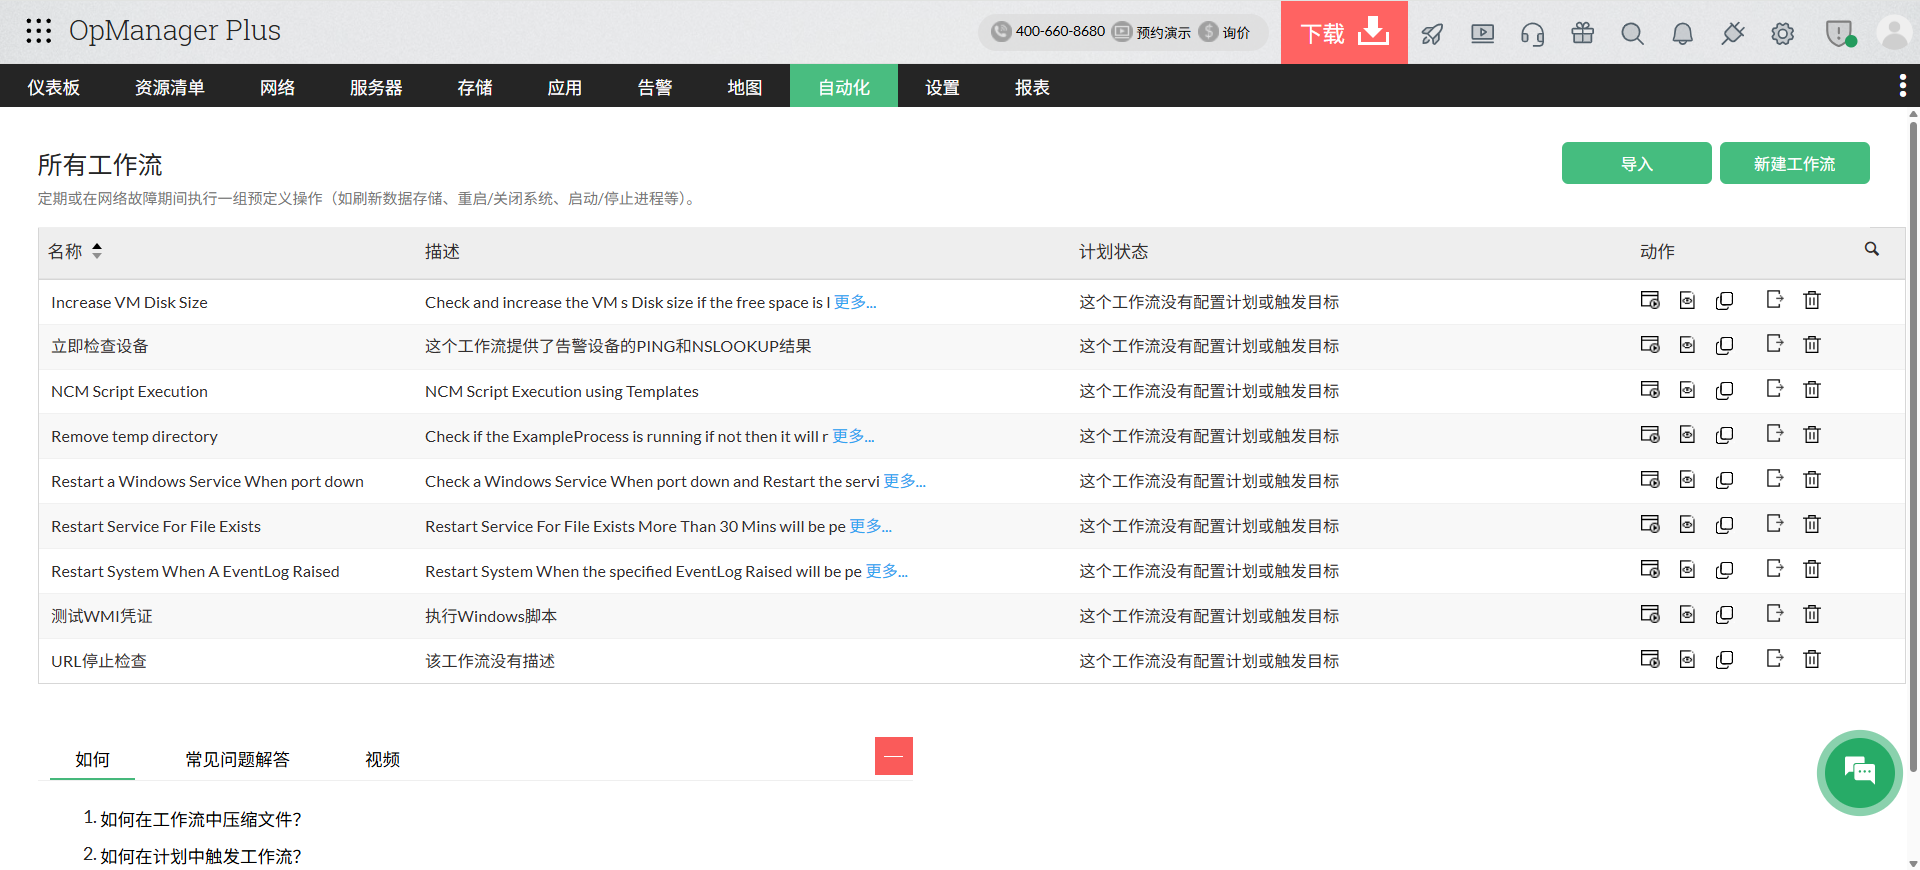Screen dimensions: 1920x870
Task: Delete the URL停止检查 workflow
Action: tap(1812, 659)
